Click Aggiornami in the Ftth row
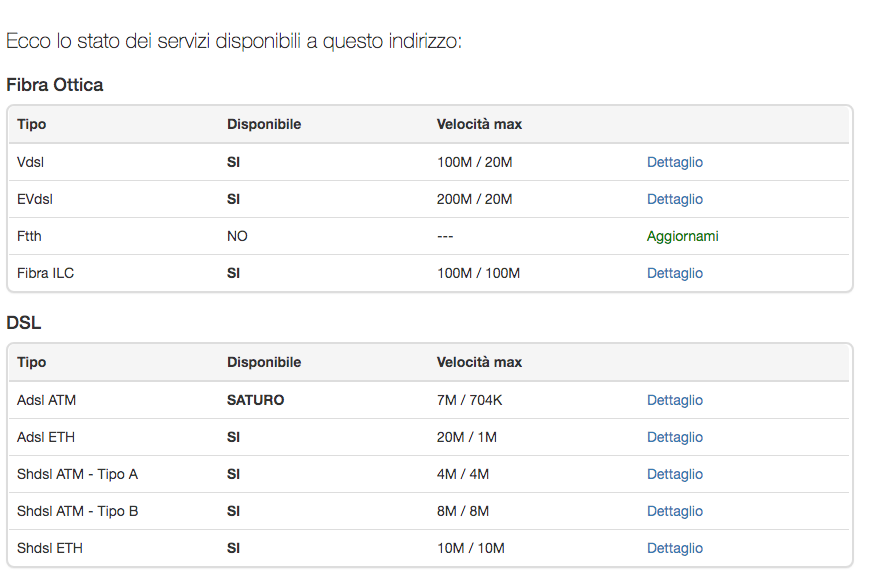 [x=682, y=236]
